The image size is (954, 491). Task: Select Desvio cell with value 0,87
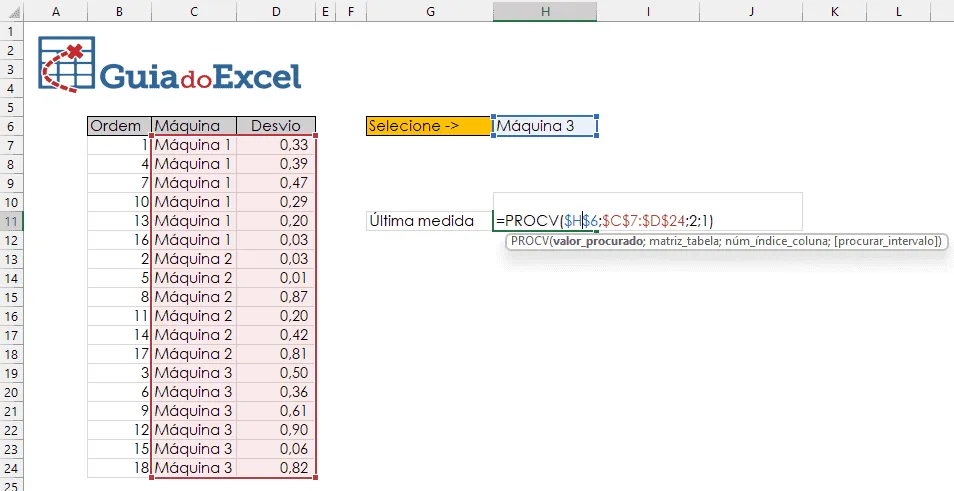coord(276,297)
